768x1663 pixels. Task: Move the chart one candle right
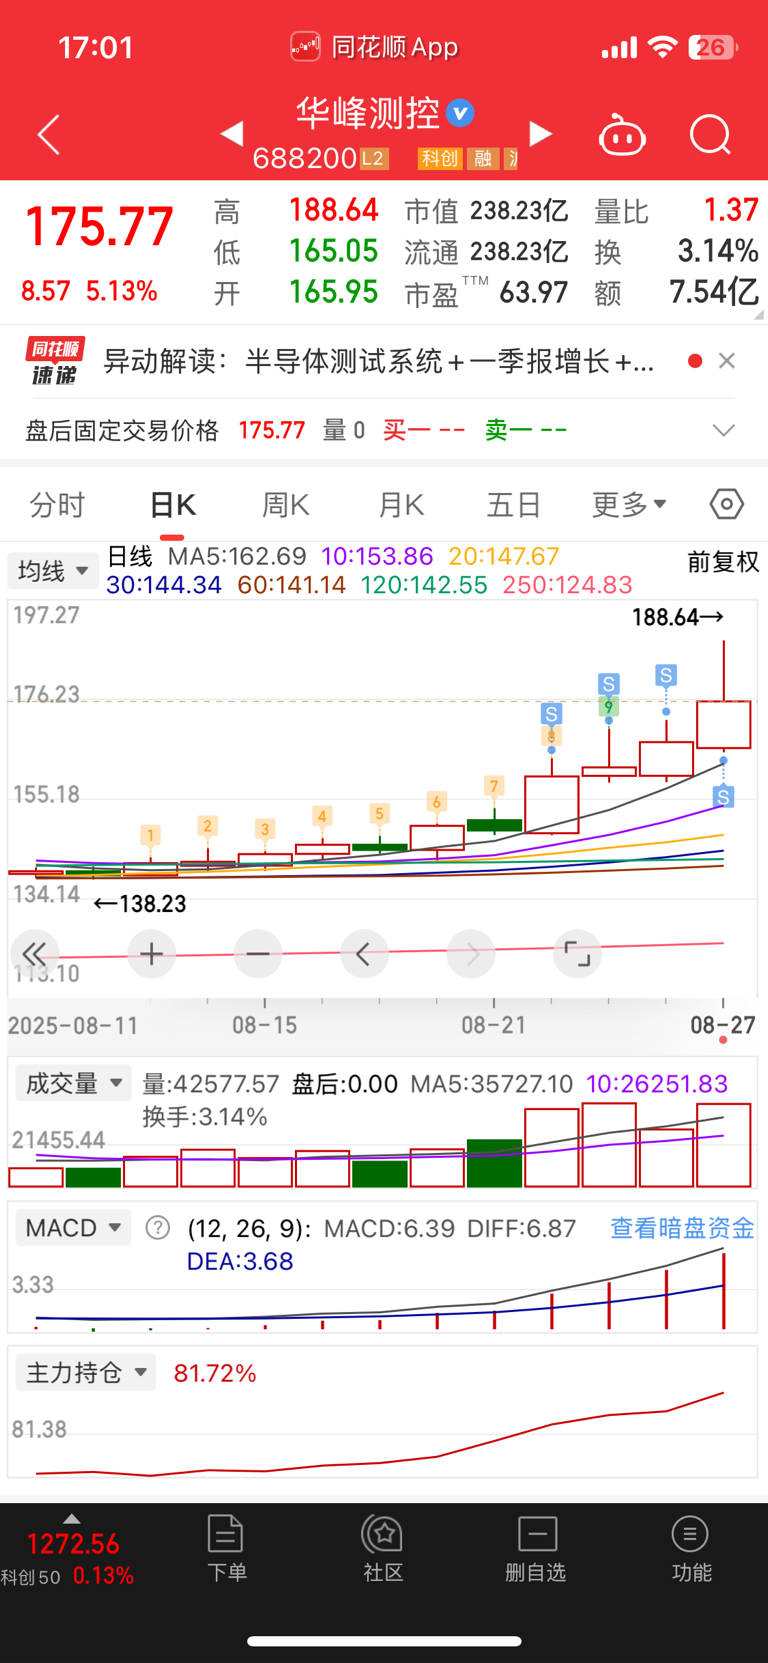pyautogui.click(x=471, y=954)
